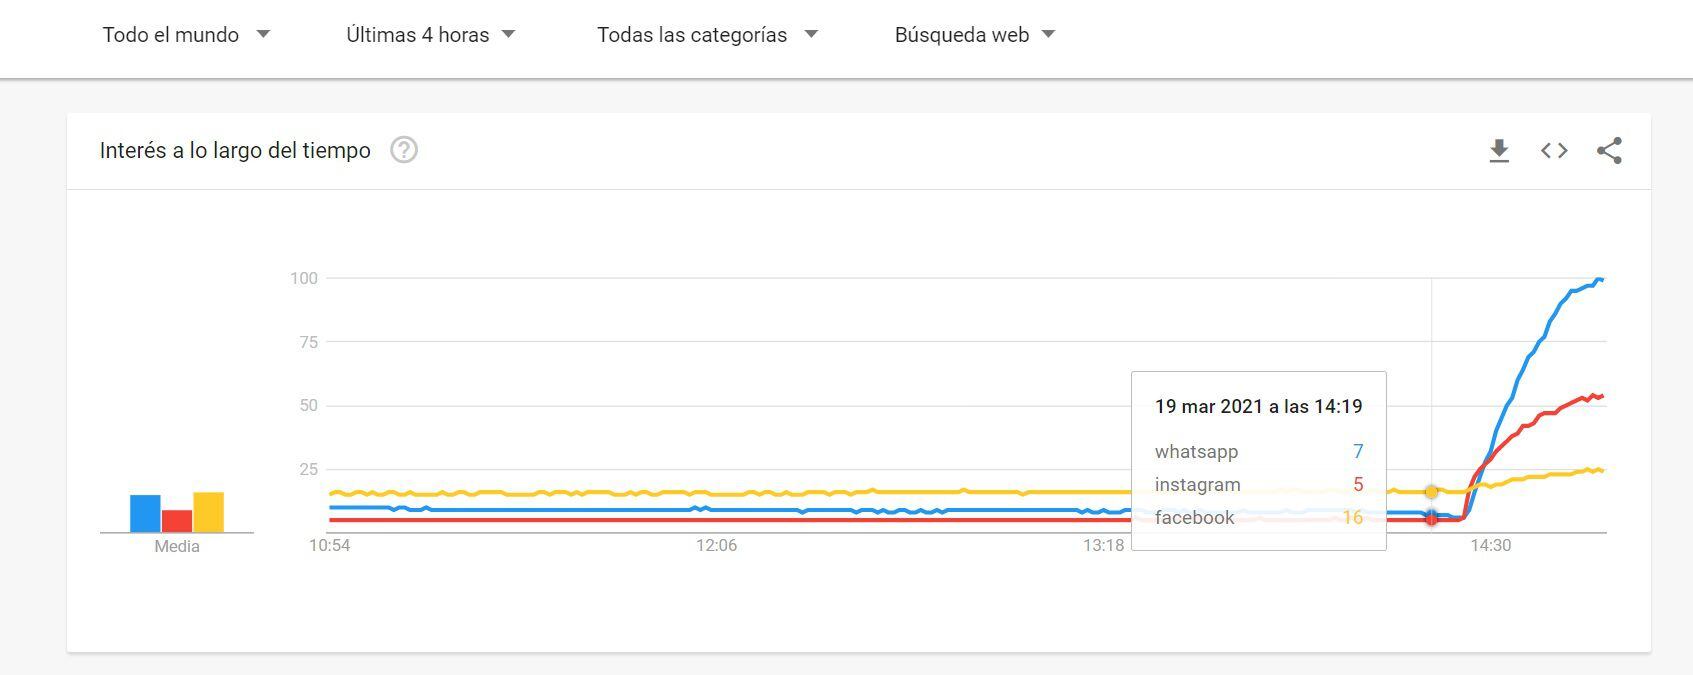Click the red instagram average bar
The width and height of the screenshot is (1693, 675).
(x=177, y=521)
